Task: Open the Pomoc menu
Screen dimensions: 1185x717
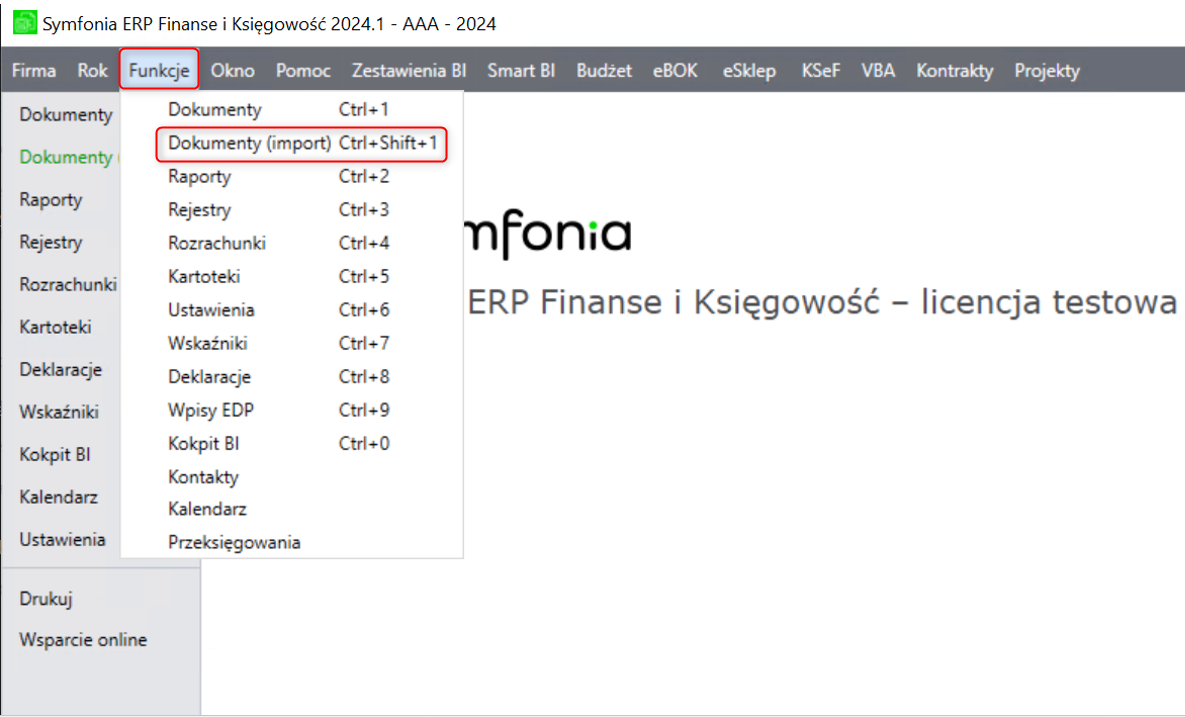Action: click(303, 70)
